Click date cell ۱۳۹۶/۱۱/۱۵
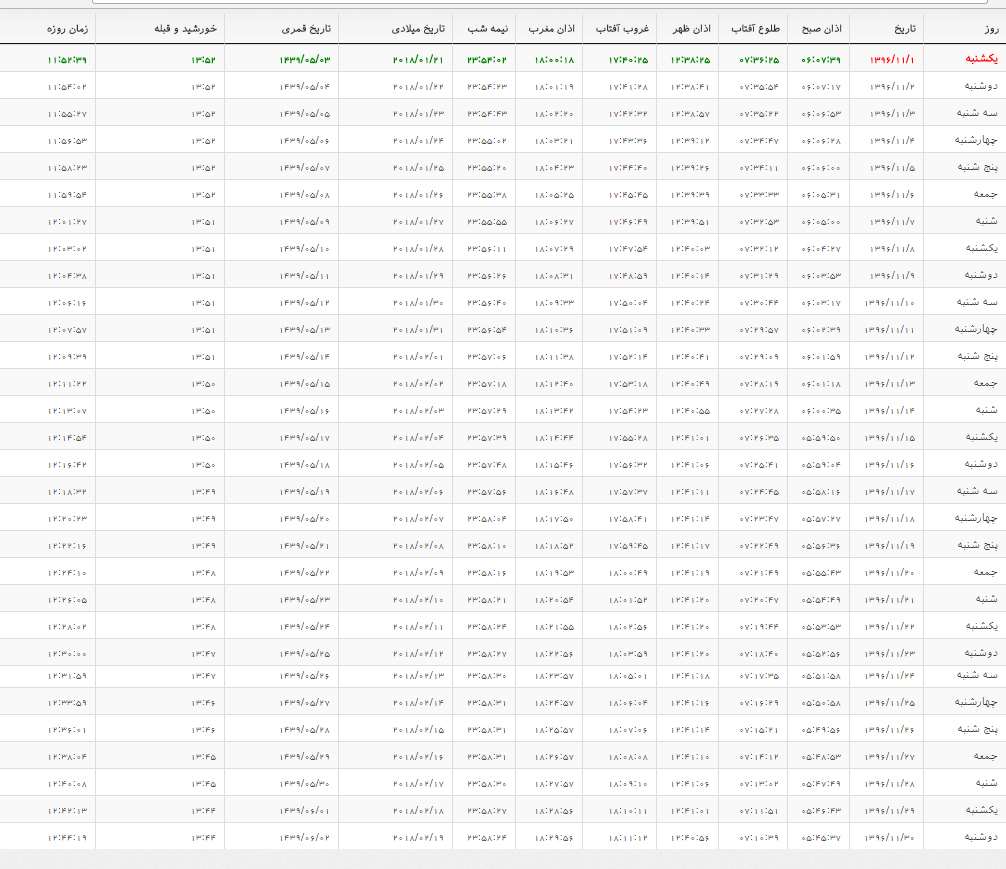The width and height of the screenshot is (1006, 869). (x=889, y=438)
